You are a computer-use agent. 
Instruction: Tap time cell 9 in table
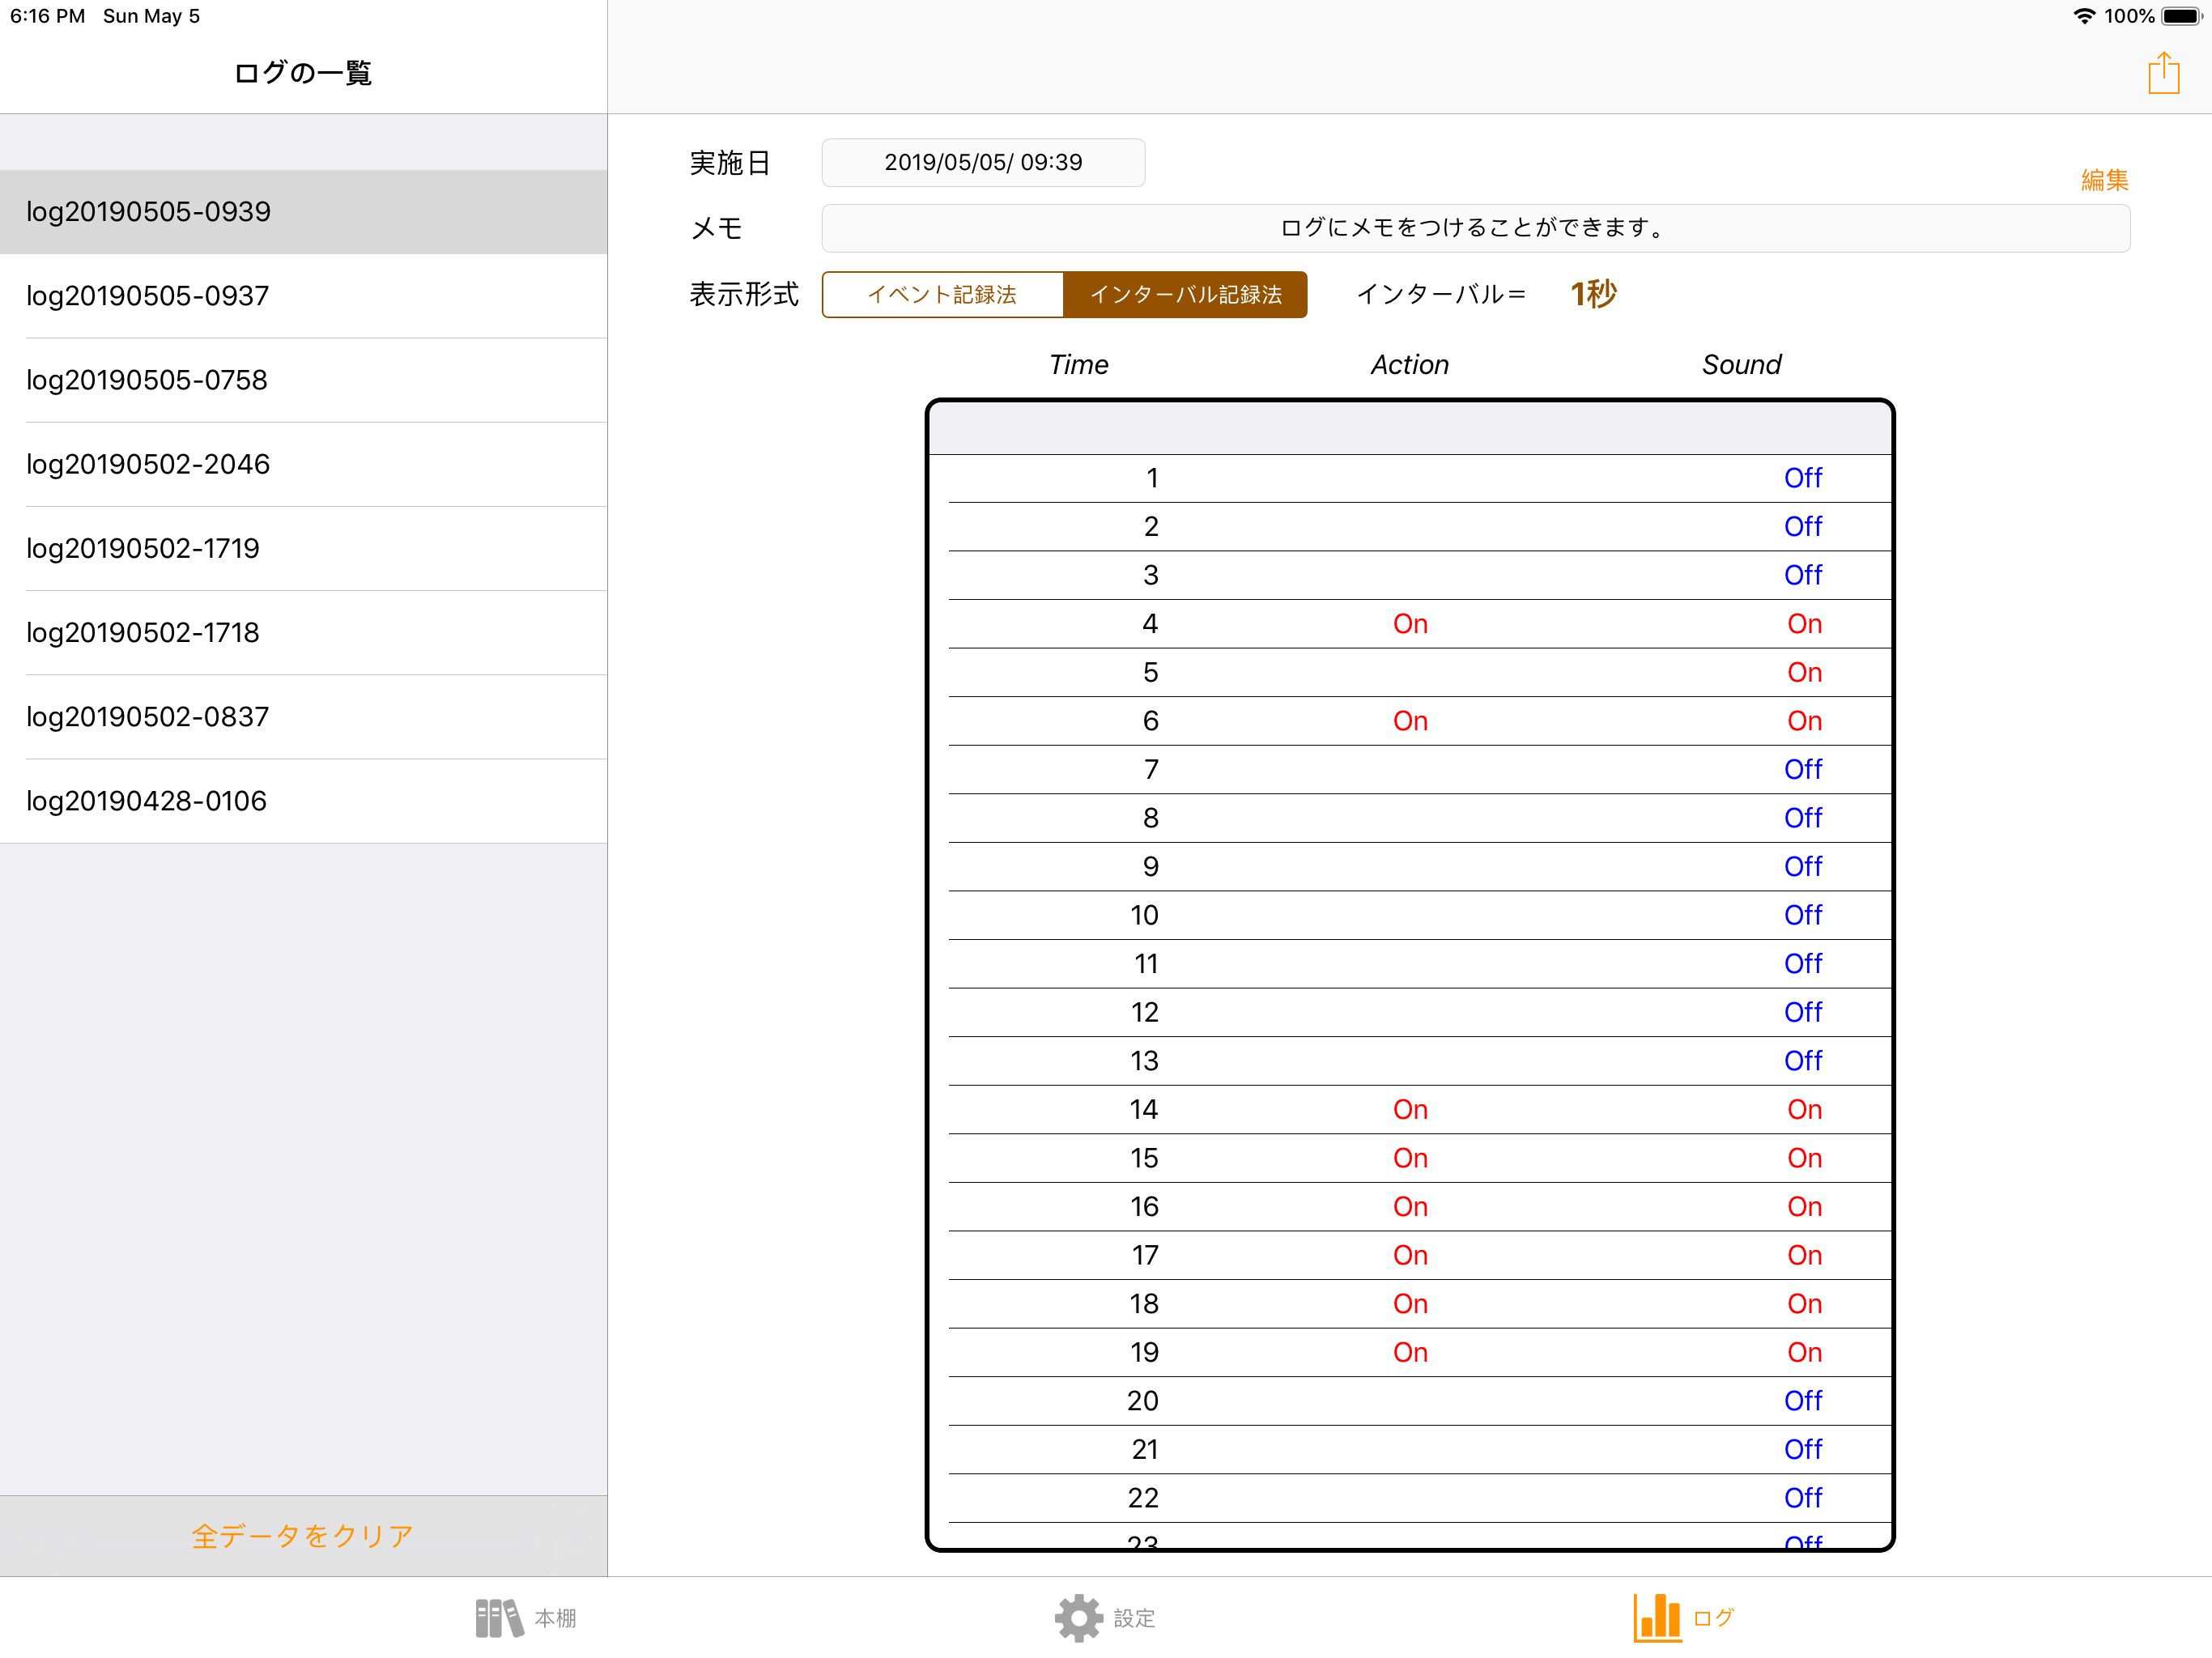(x=1151, y=866)
